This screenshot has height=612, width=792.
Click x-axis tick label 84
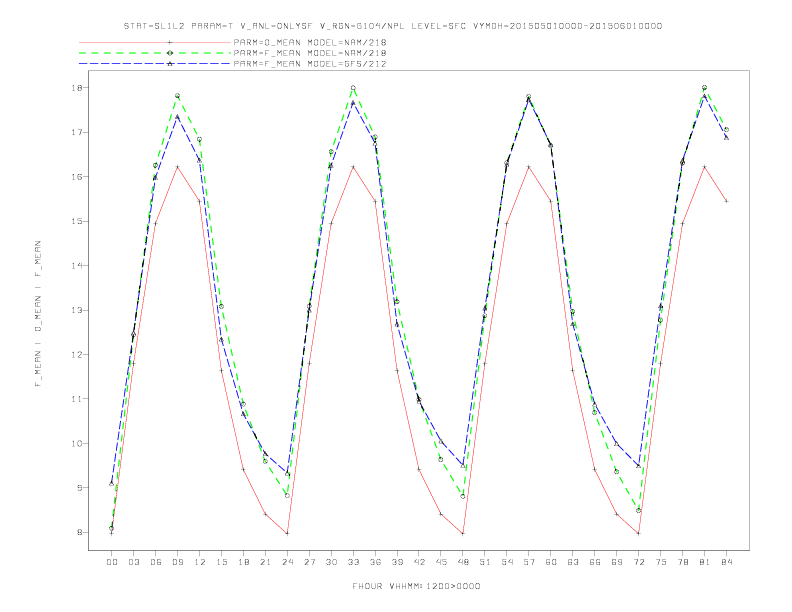pyautogui.click(x=726, y=562)
